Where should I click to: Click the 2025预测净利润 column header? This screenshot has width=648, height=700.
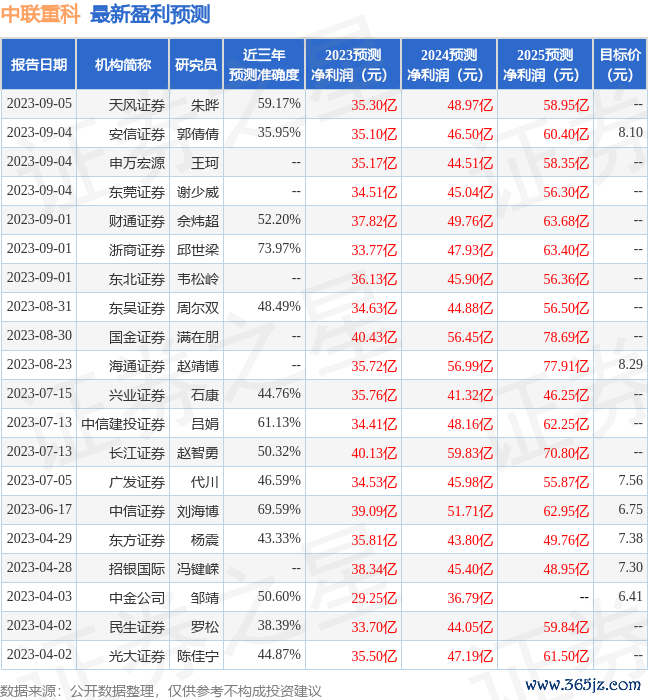545,65
